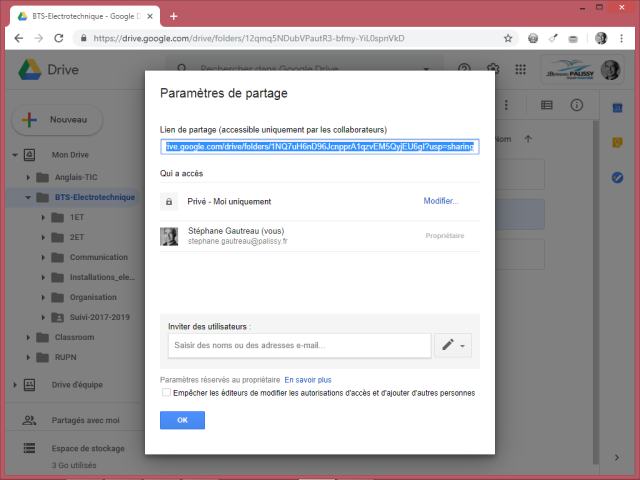
Task: Close the BTS-Electrotechnique tab
Action: pos(150,16)
